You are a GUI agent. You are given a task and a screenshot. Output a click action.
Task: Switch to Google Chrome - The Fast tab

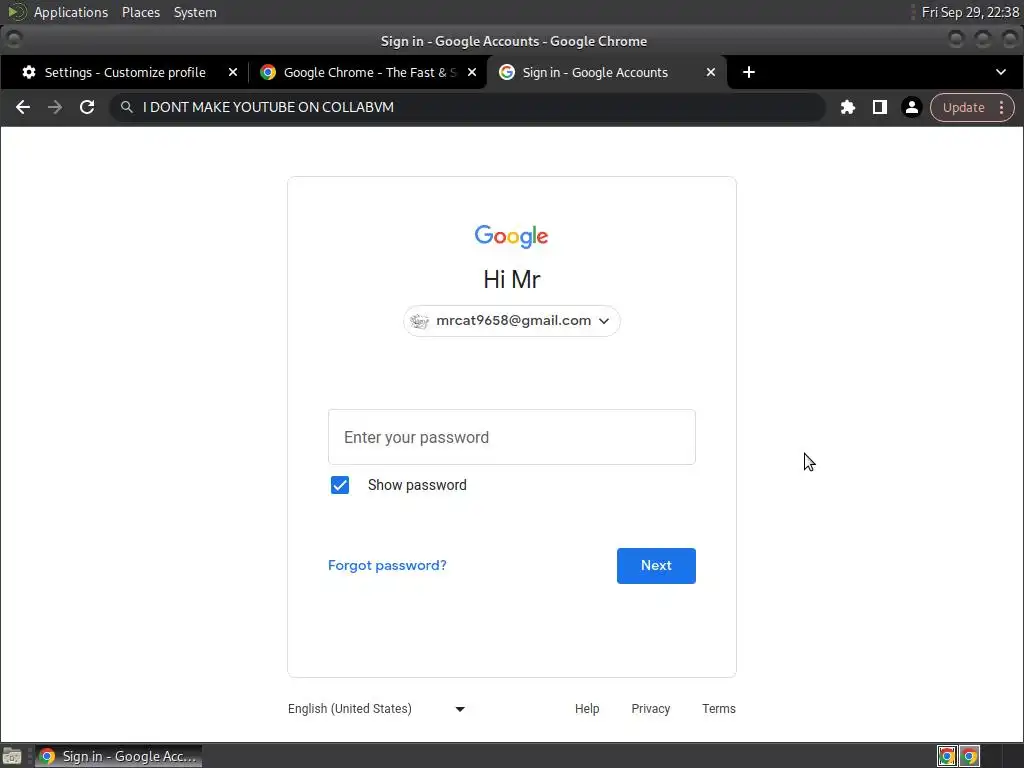coord(369,72)
